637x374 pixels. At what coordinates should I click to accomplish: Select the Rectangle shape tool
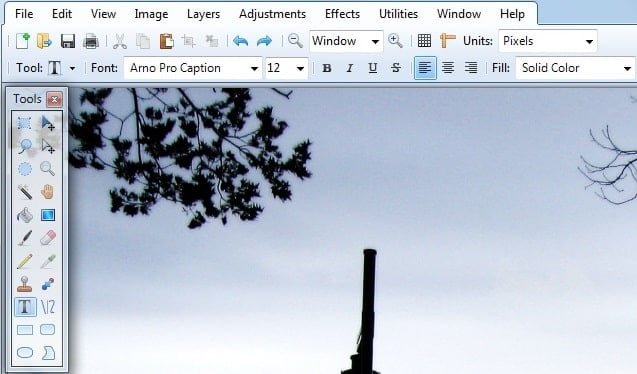pyautogui.click(x=25, y=330)
